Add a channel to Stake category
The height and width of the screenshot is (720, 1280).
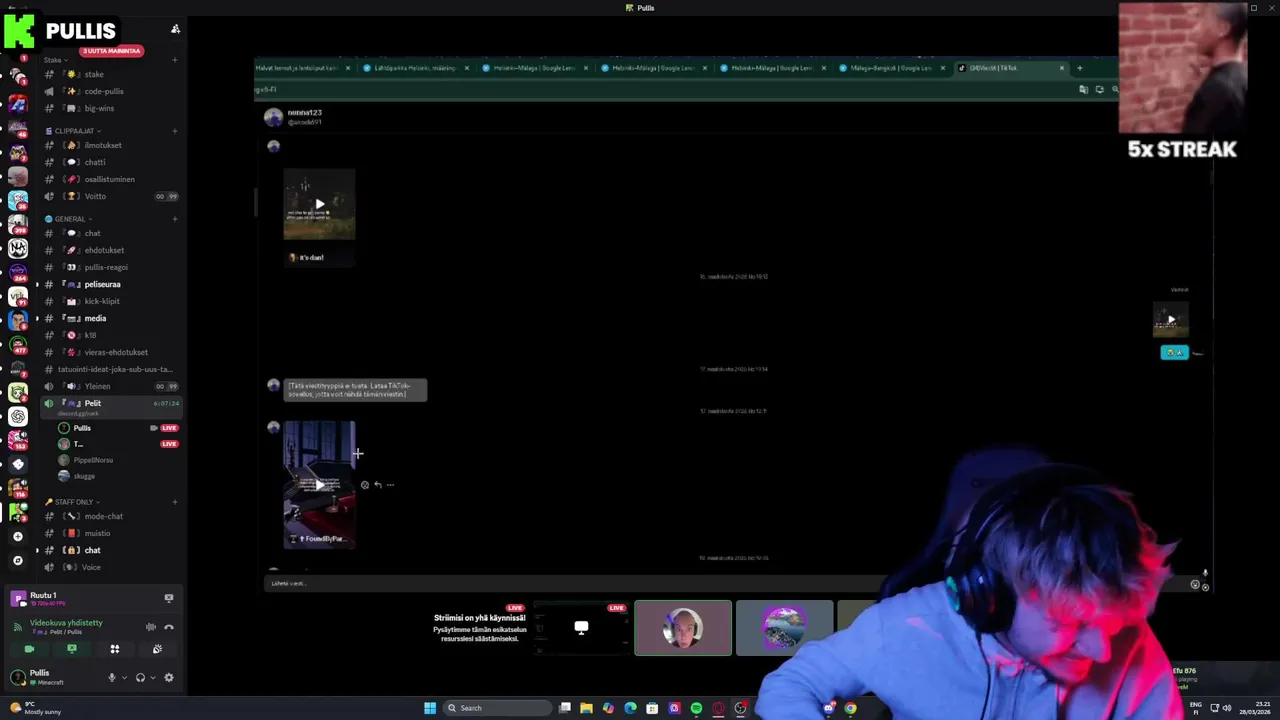click(x=175, y=60)
